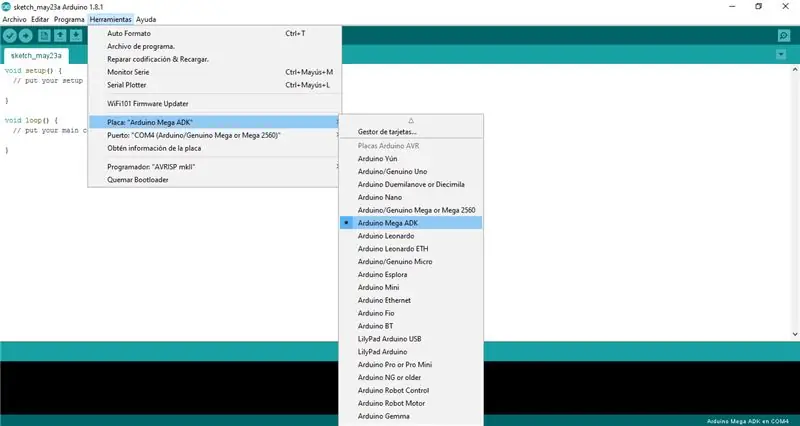Click the Arduino logo in title bar
Screen dimensions: 800x426
[6, 7]
